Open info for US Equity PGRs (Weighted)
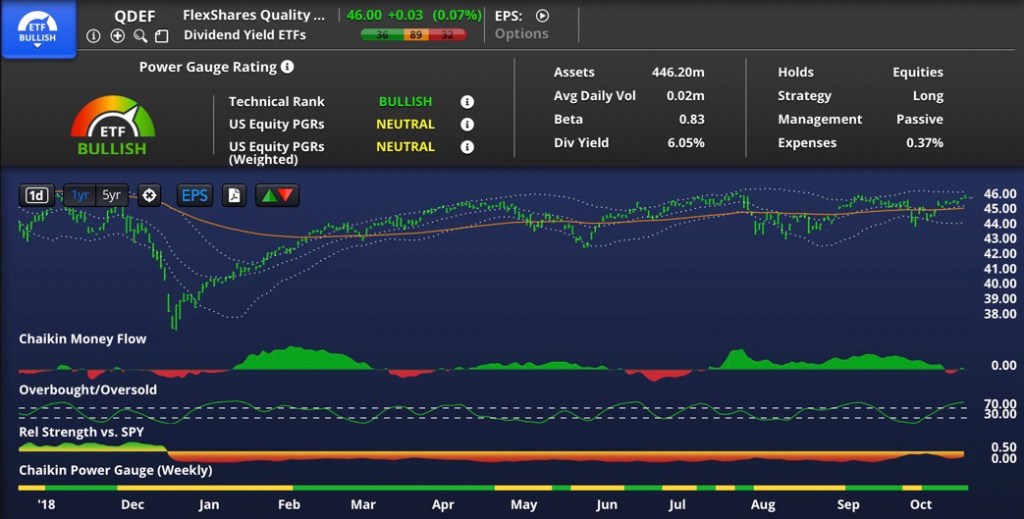1024x519 pixels. pos(467,147)
